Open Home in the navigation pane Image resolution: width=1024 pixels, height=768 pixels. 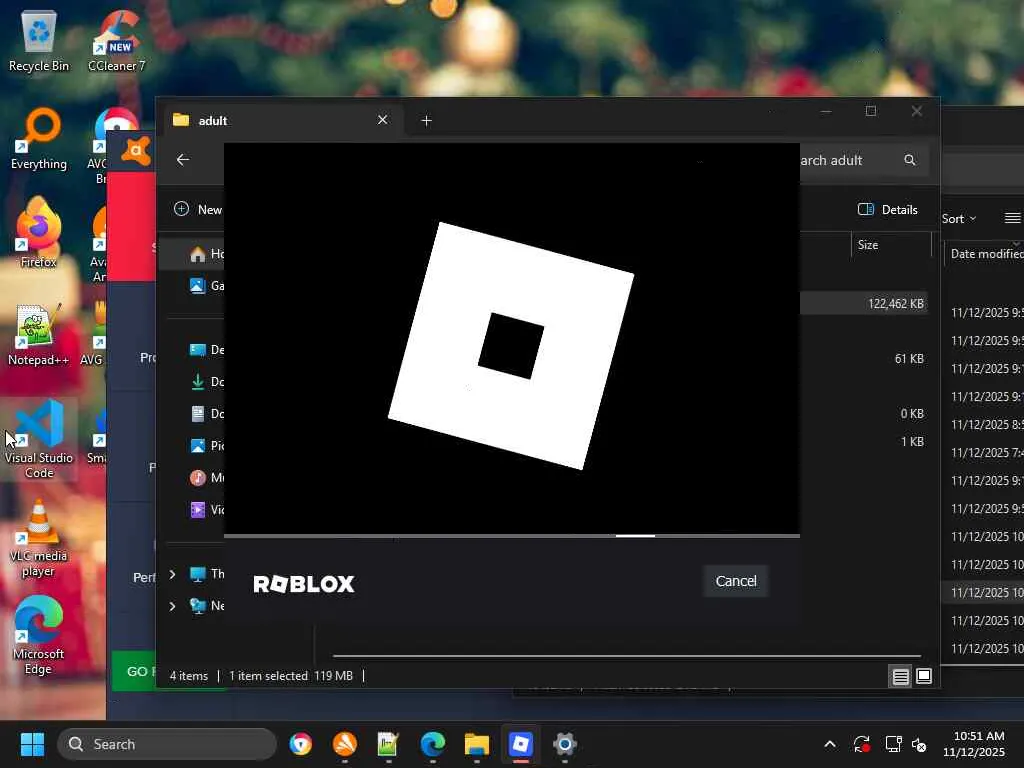(193, 254)
